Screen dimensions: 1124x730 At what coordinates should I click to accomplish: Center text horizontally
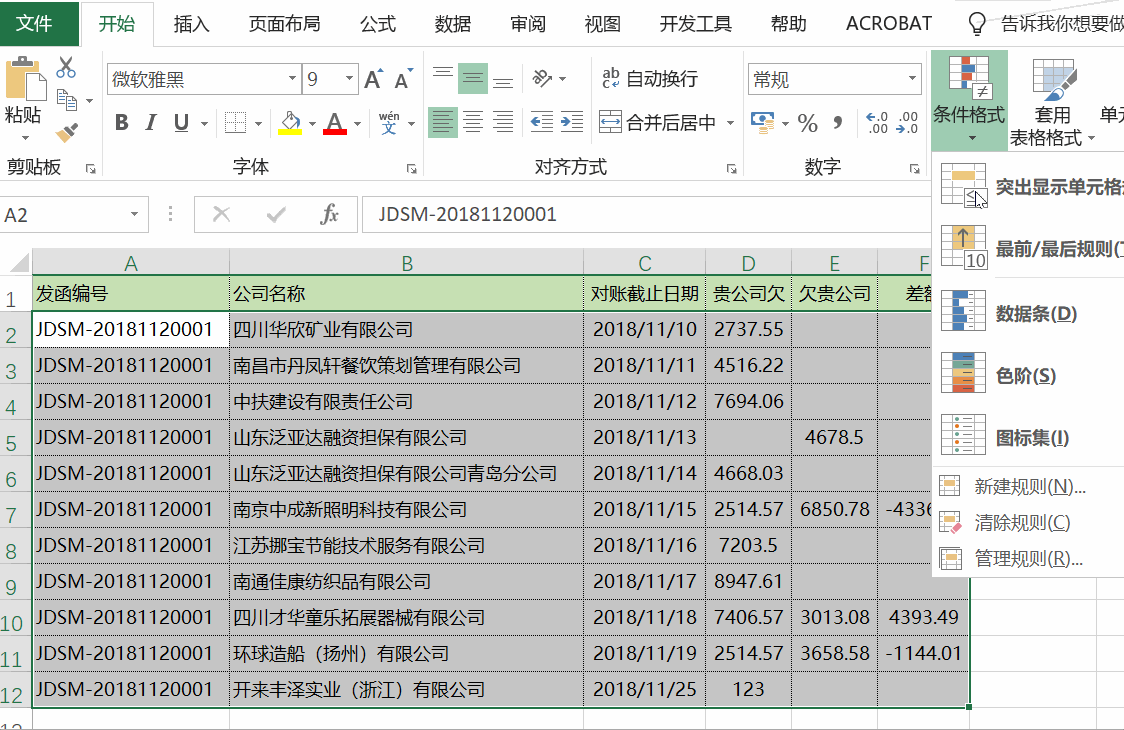472,122
